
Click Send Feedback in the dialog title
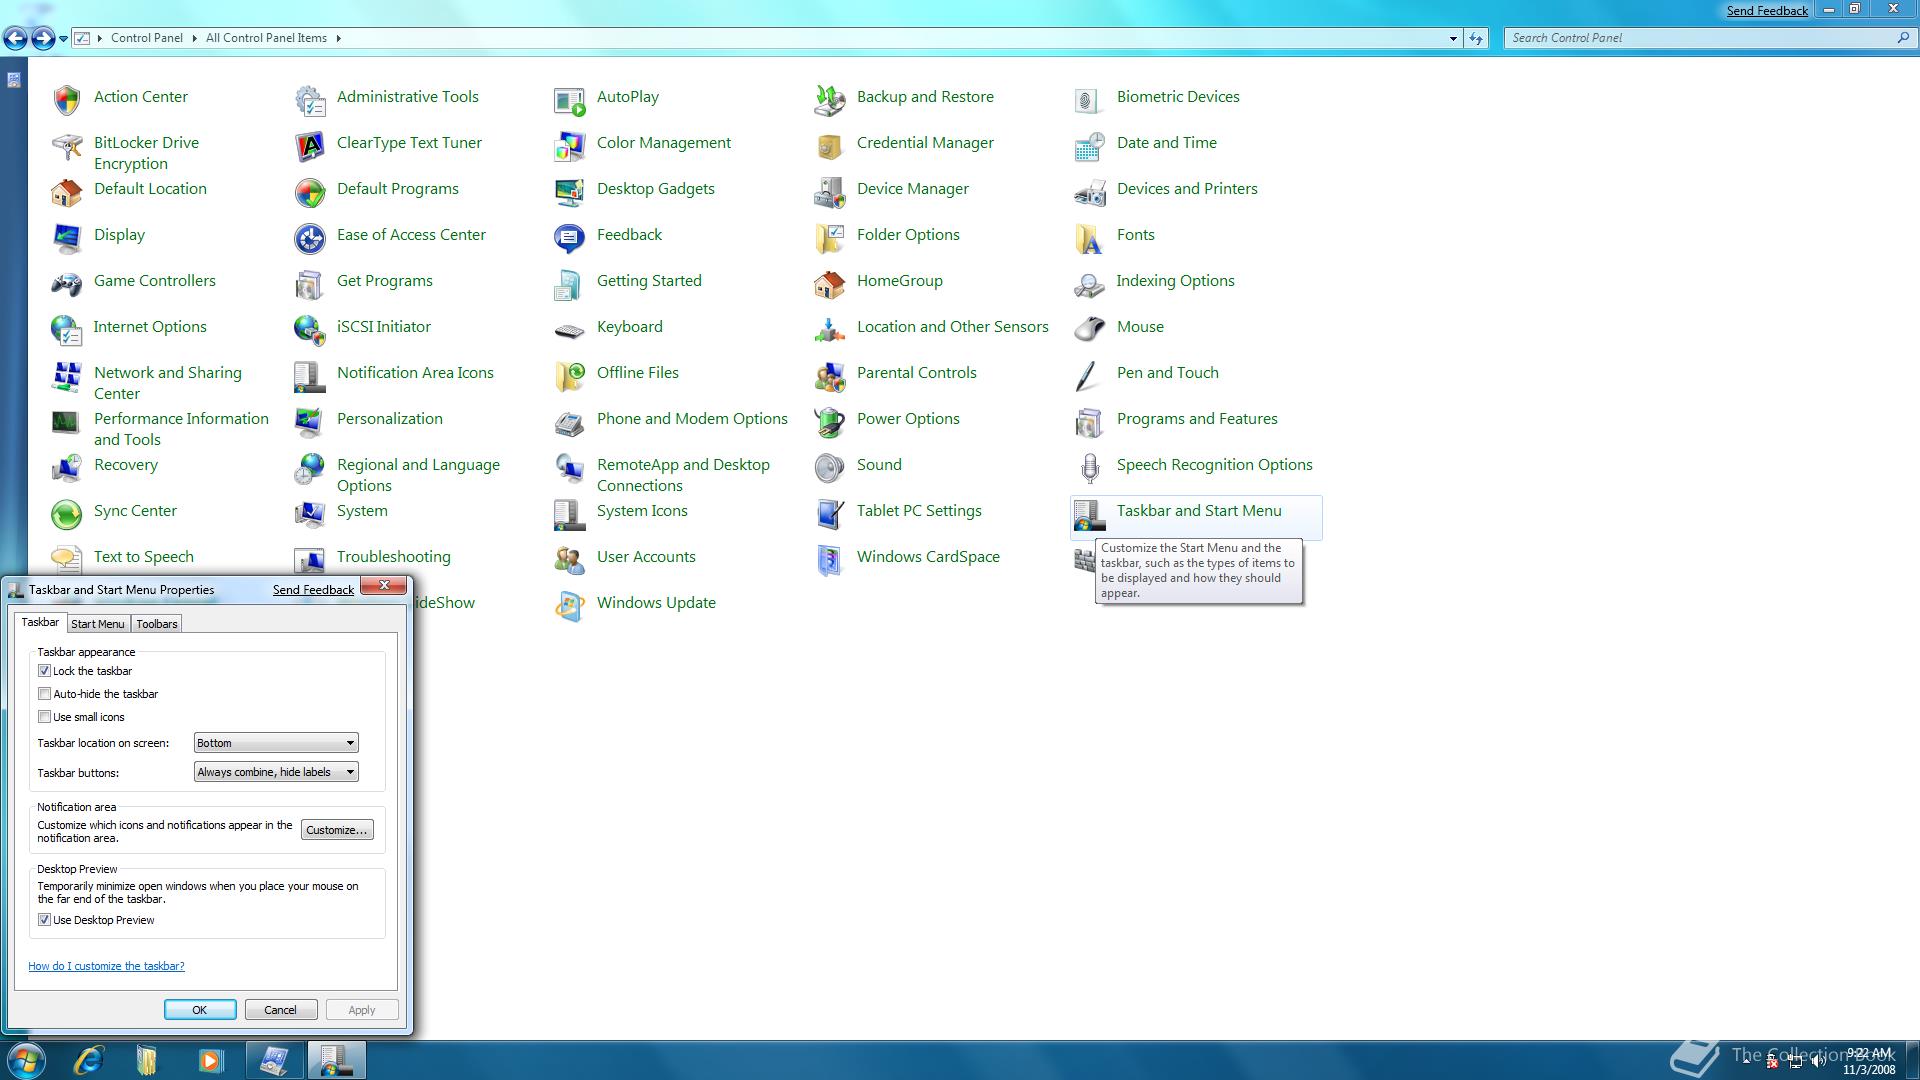click(x=313, y=590)
